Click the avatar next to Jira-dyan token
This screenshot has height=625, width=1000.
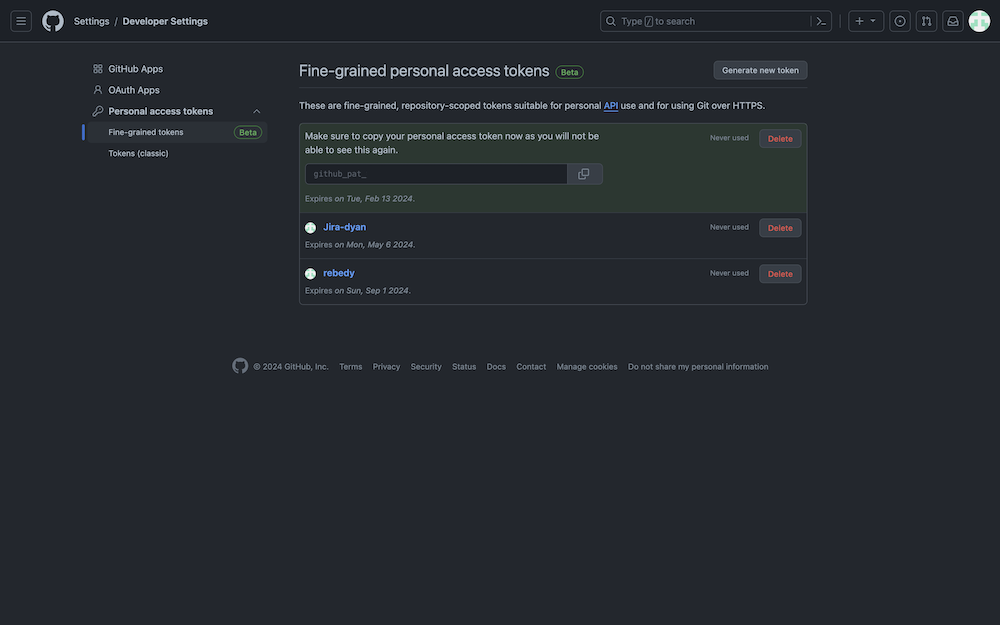tap(311, 228)
